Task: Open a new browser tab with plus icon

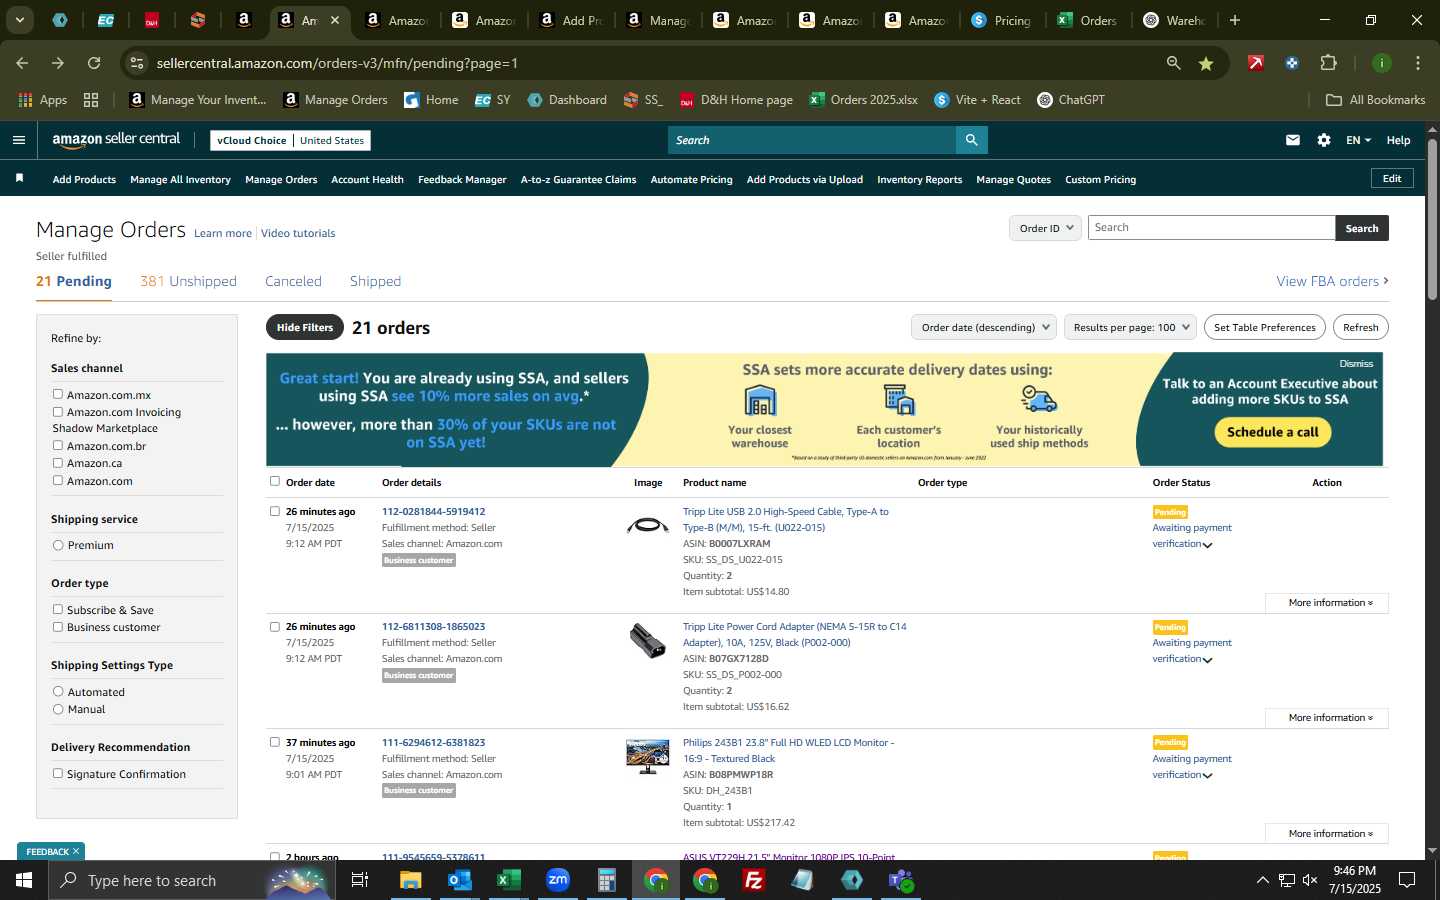Action: (x=1235, y=20)
